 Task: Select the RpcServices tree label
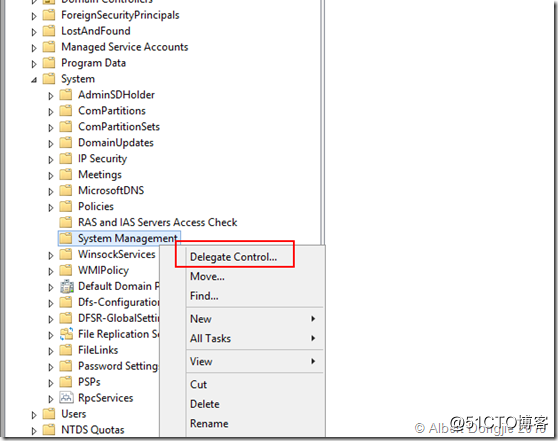(x=105, y=398)
